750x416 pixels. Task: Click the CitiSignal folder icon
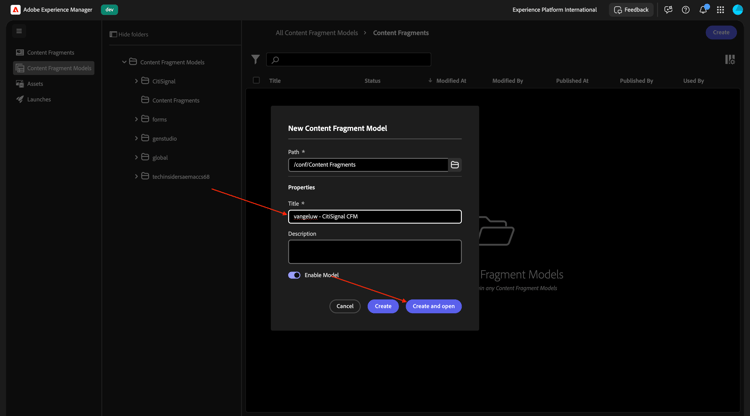point(145,81)
